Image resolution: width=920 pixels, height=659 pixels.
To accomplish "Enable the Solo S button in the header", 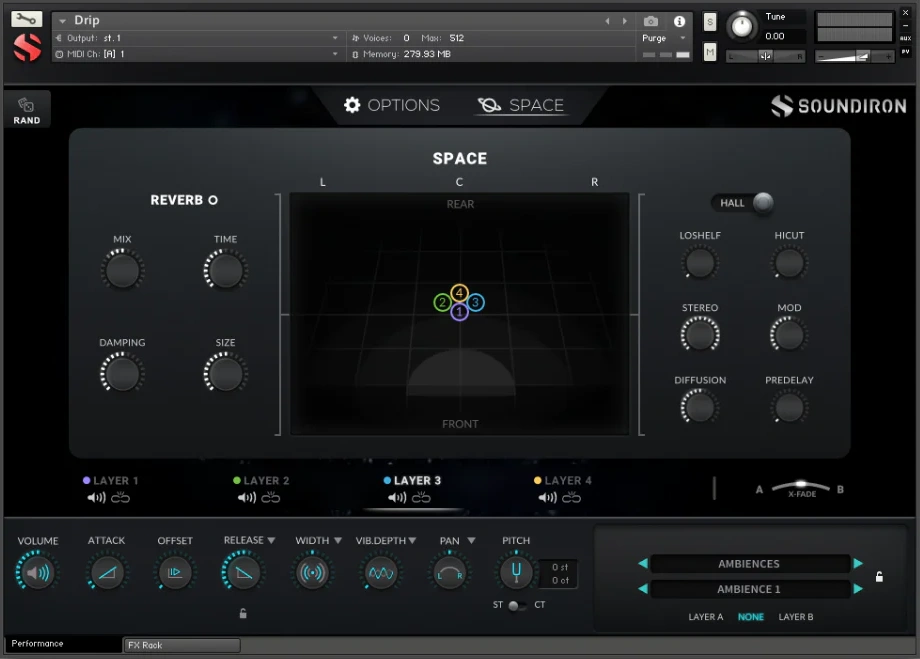I will (x=709, y=21).
